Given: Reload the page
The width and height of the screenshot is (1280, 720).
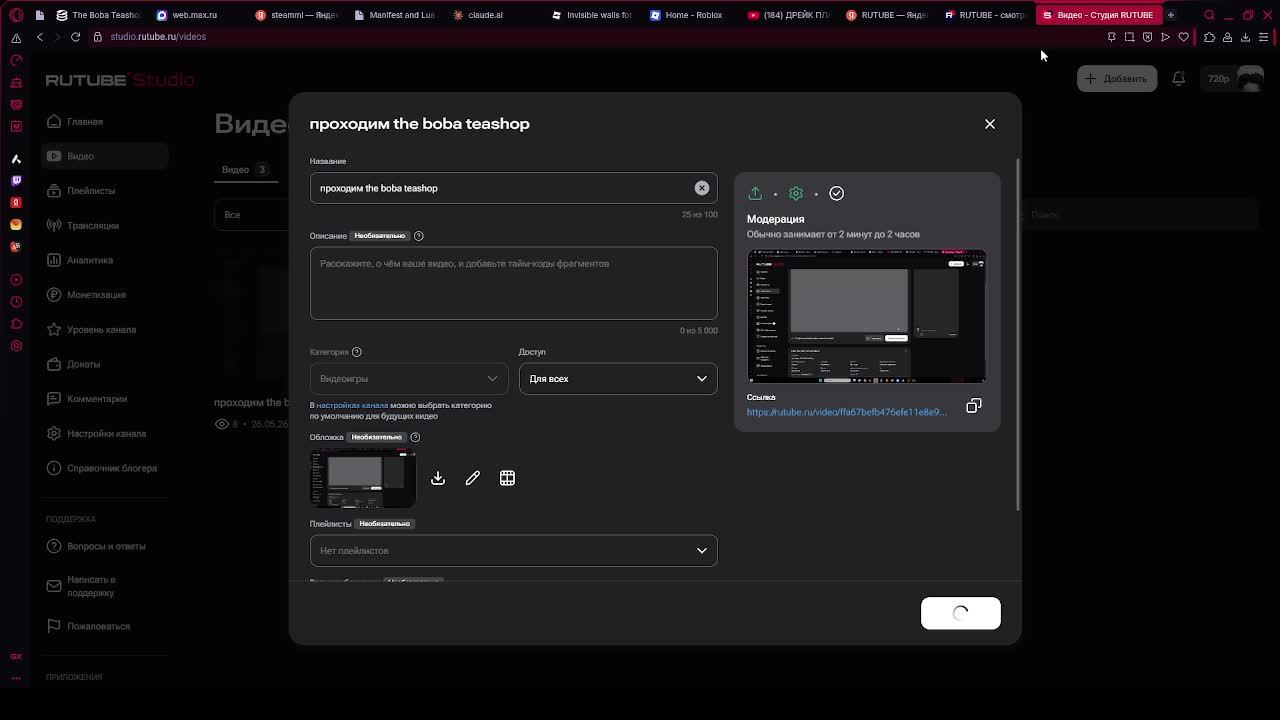Looking at the screenshot, I should pos(75,37).
